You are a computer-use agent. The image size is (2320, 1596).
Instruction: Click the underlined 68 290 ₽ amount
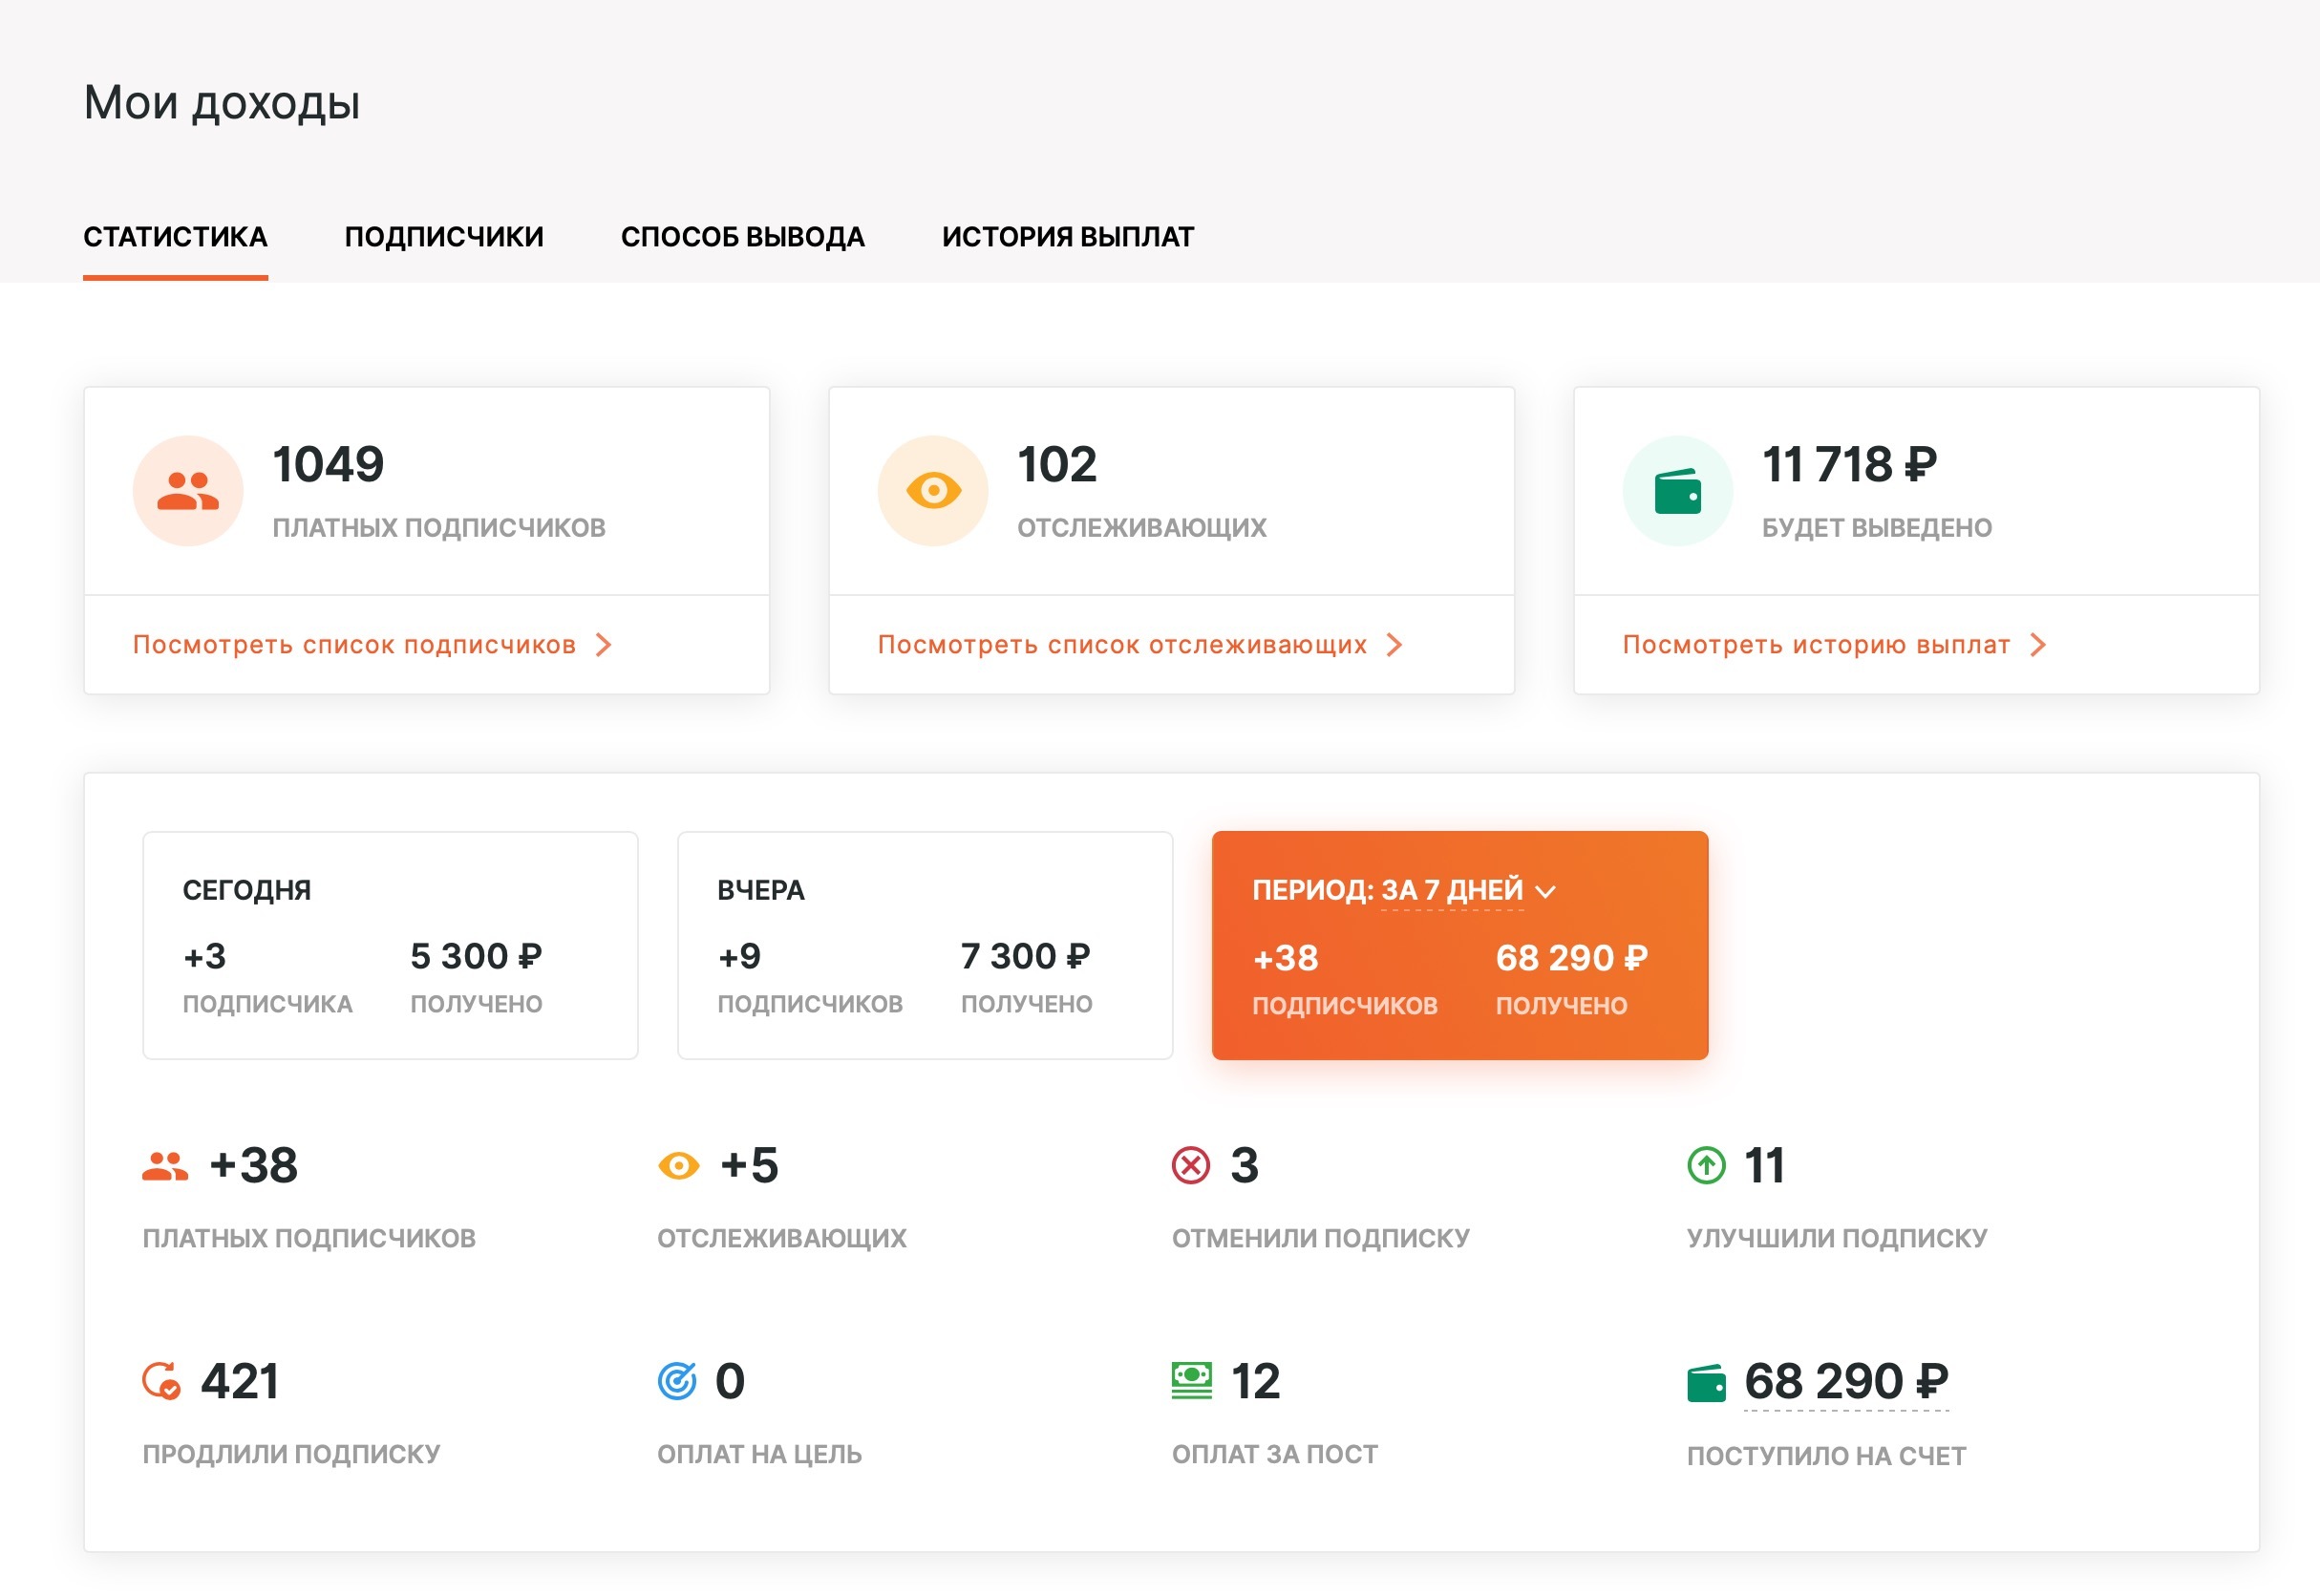tap(1847, 1383)
